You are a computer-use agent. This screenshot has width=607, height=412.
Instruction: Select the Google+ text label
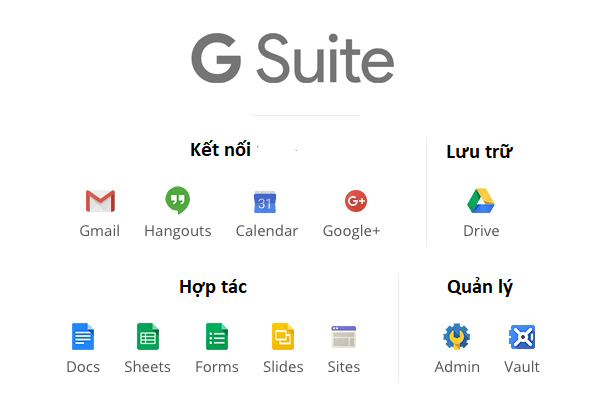point(352,232)
